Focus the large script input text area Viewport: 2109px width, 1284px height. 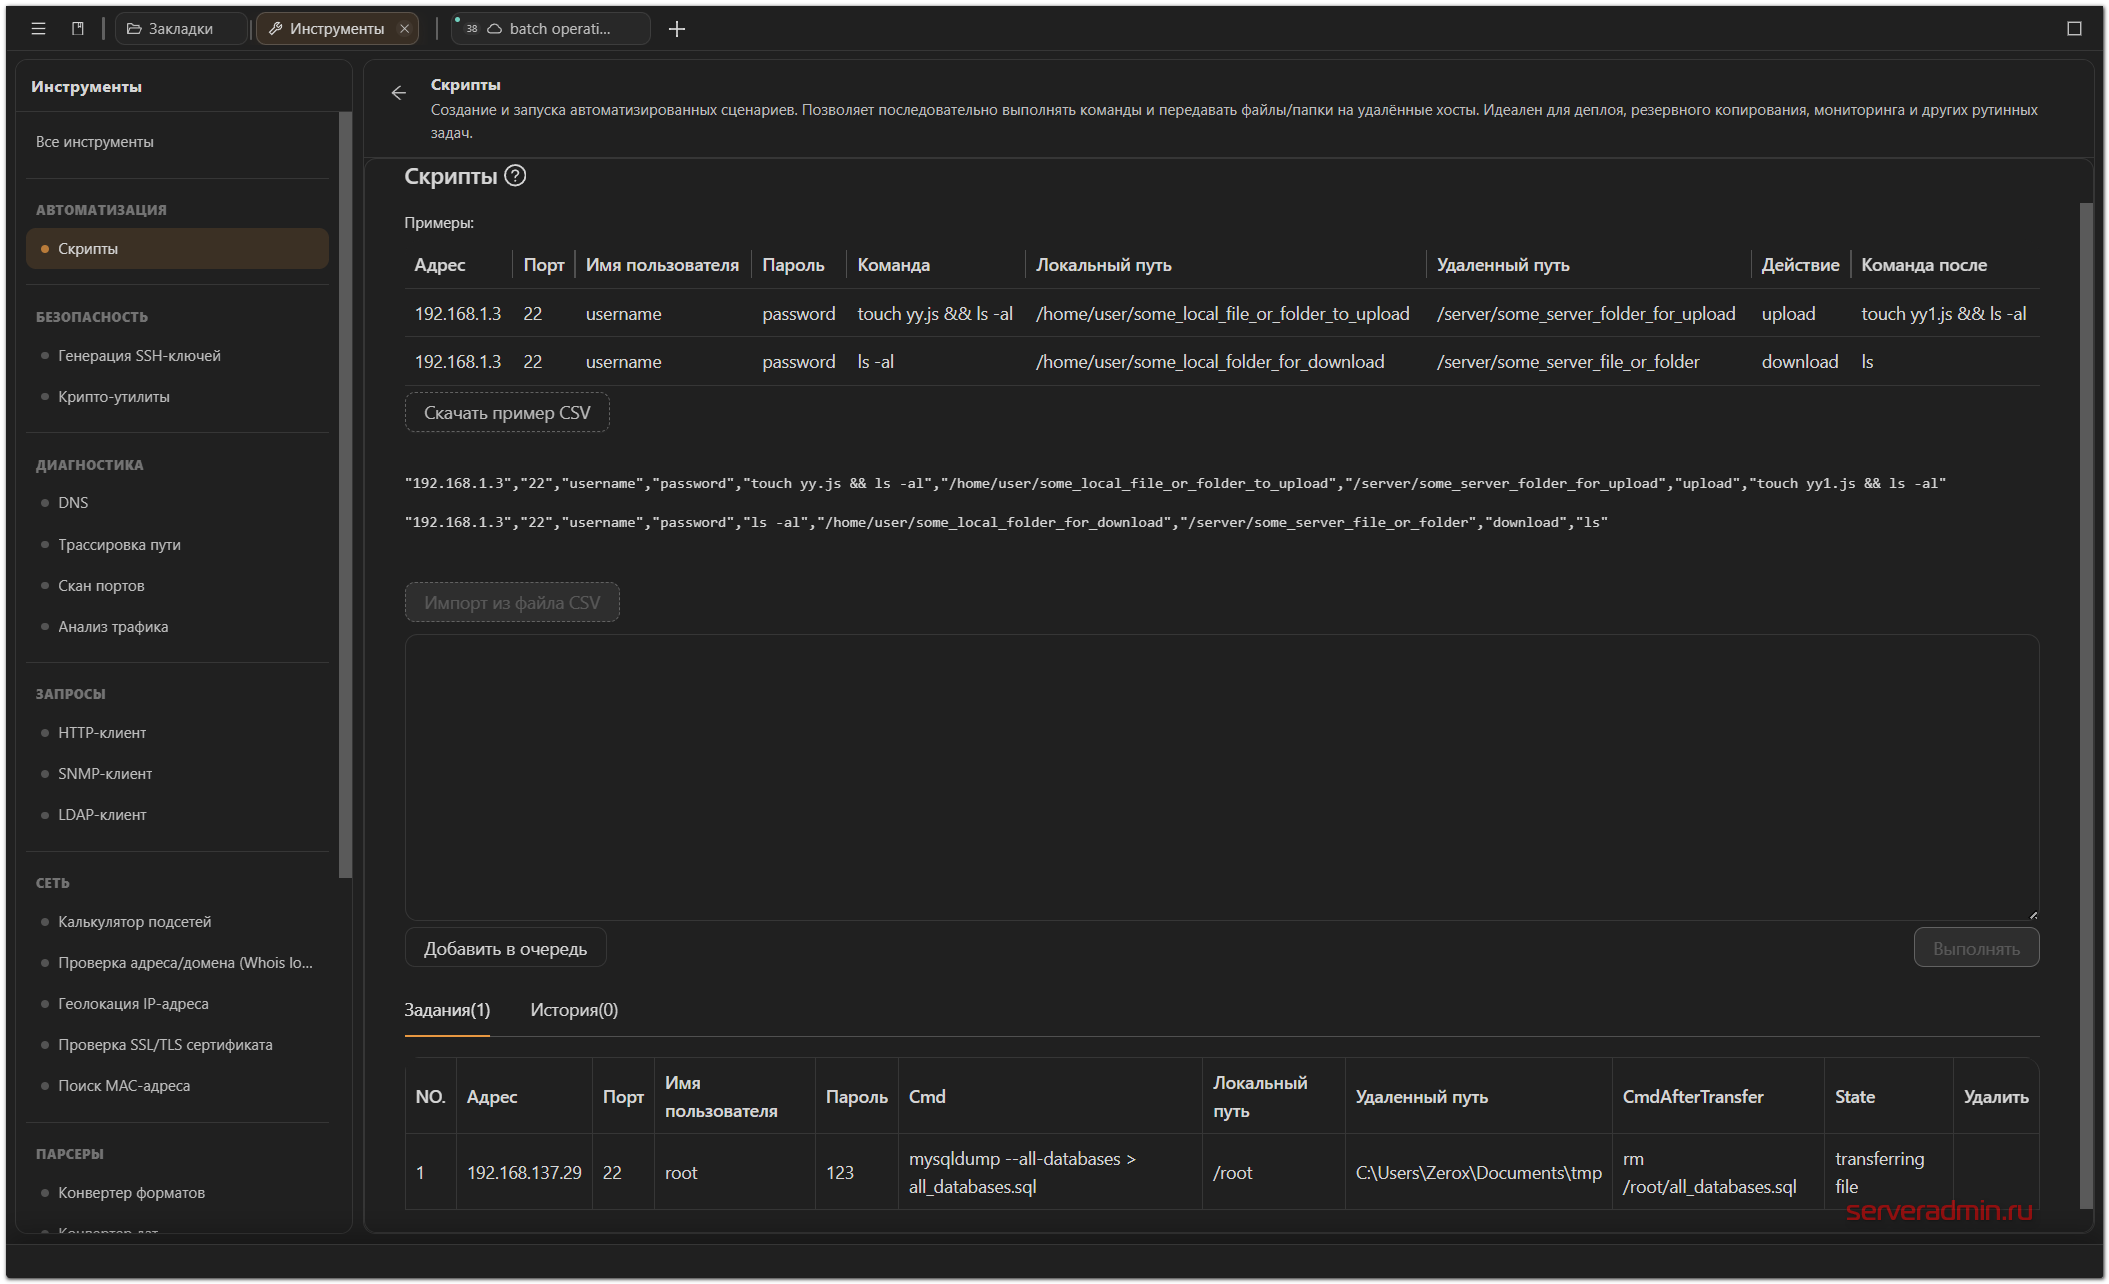point(1222,777)
